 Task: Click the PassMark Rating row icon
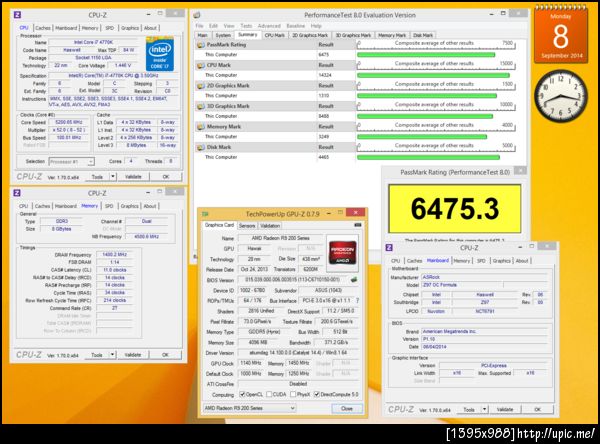(201, 45)
